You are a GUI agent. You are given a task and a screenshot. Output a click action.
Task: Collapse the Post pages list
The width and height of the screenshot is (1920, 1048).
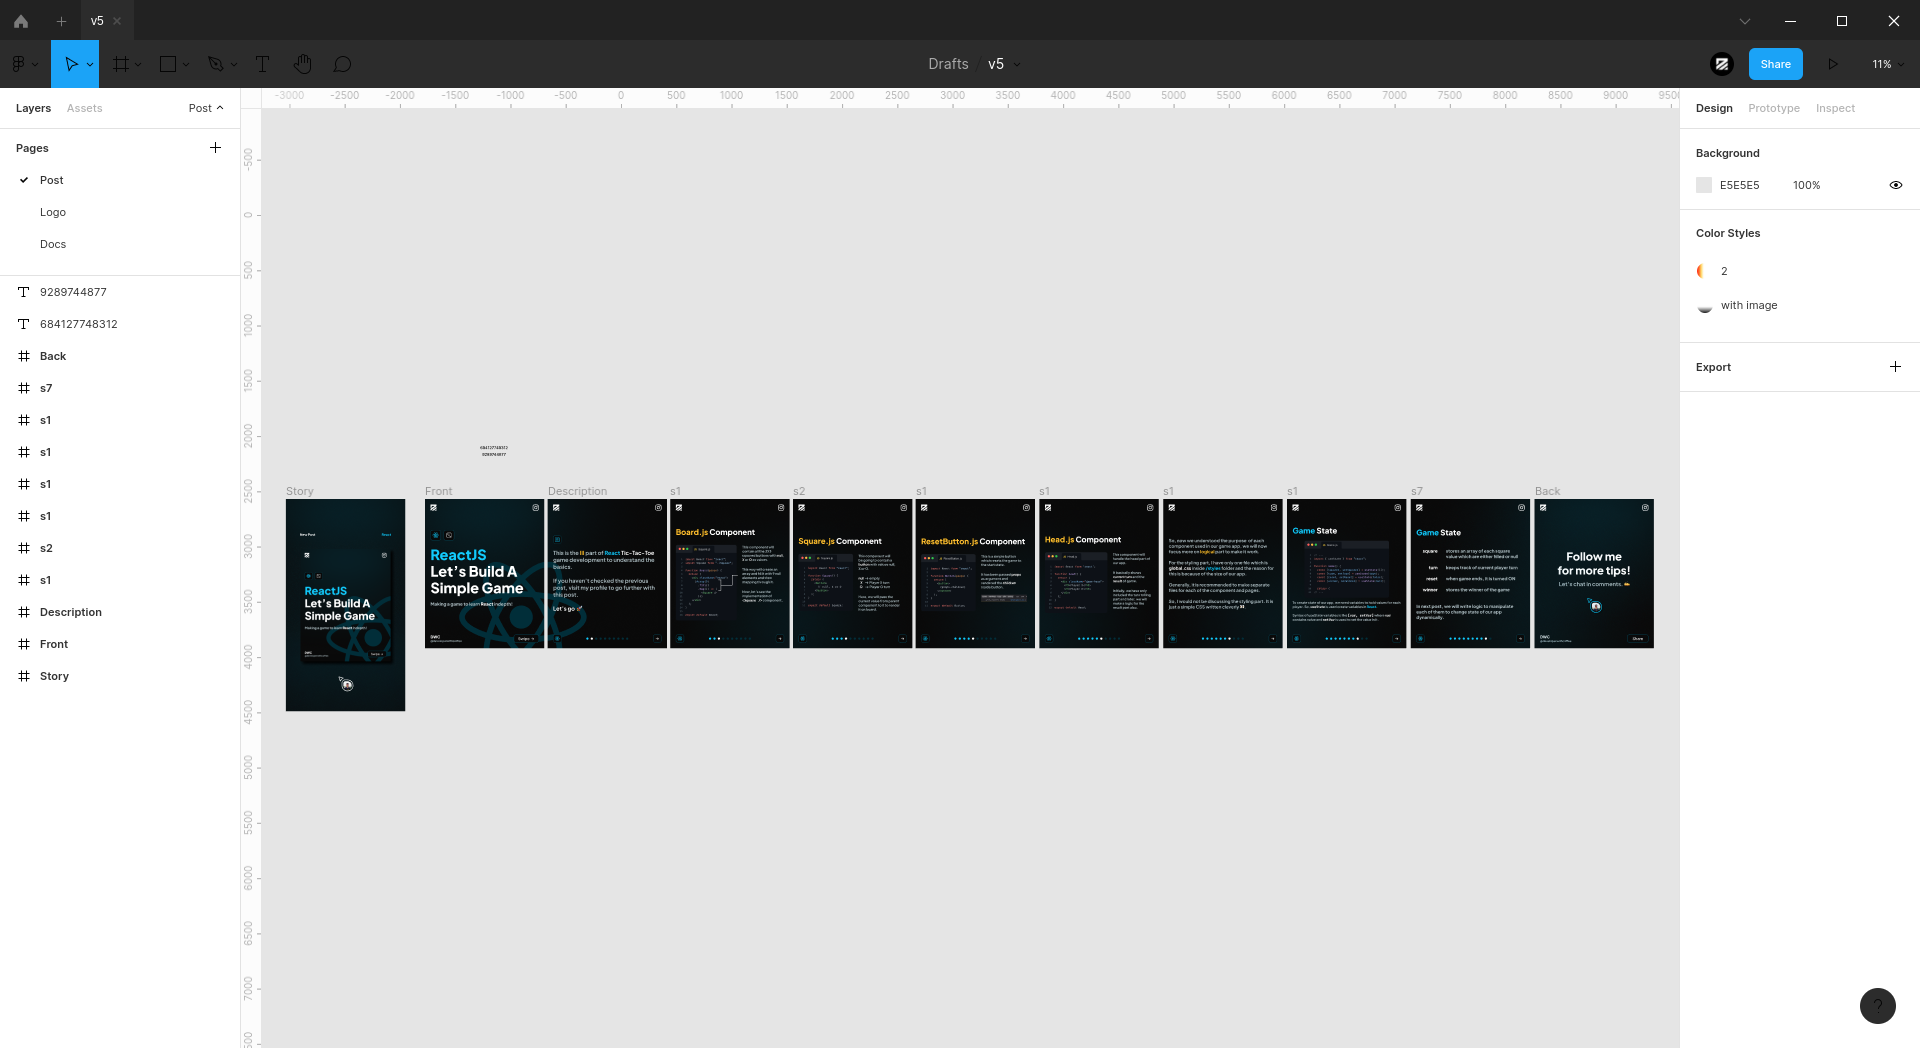206,108
